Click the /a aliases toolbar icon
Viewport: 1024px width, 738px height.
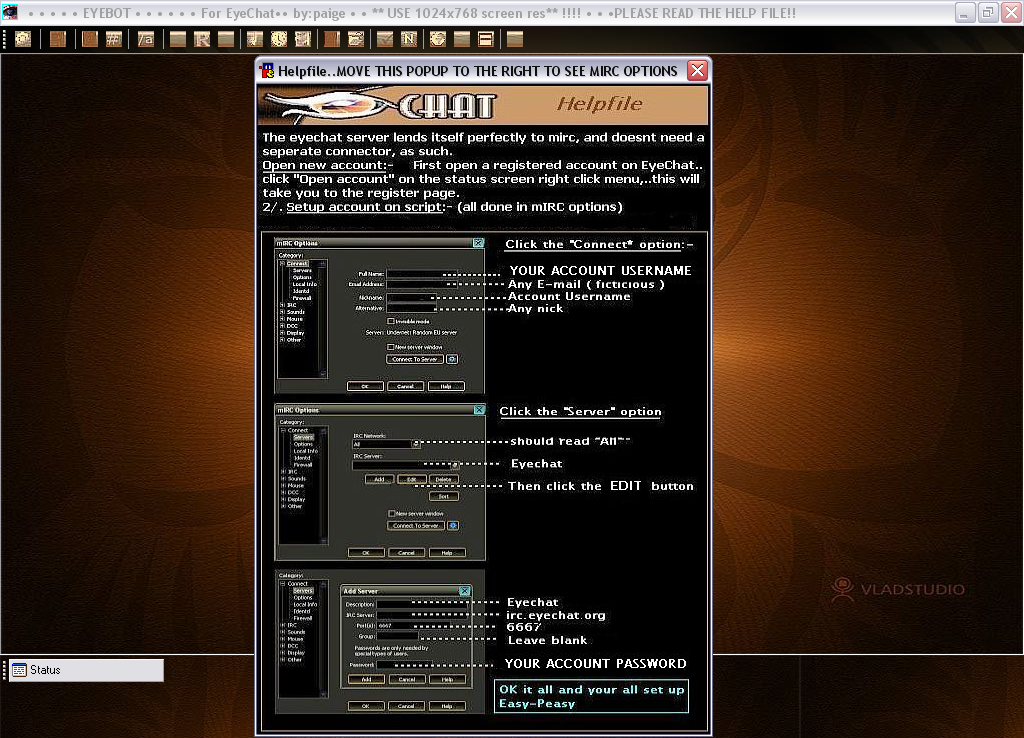pos(146,39)
